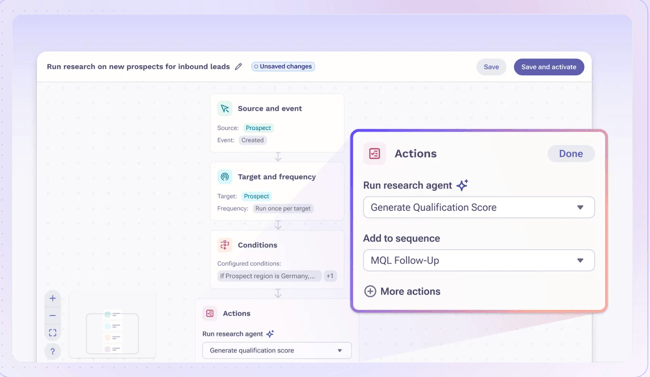Screen dimensions: 650x377
Task: Click the plus circle icon next to More actions
Action: coord(370,292)
